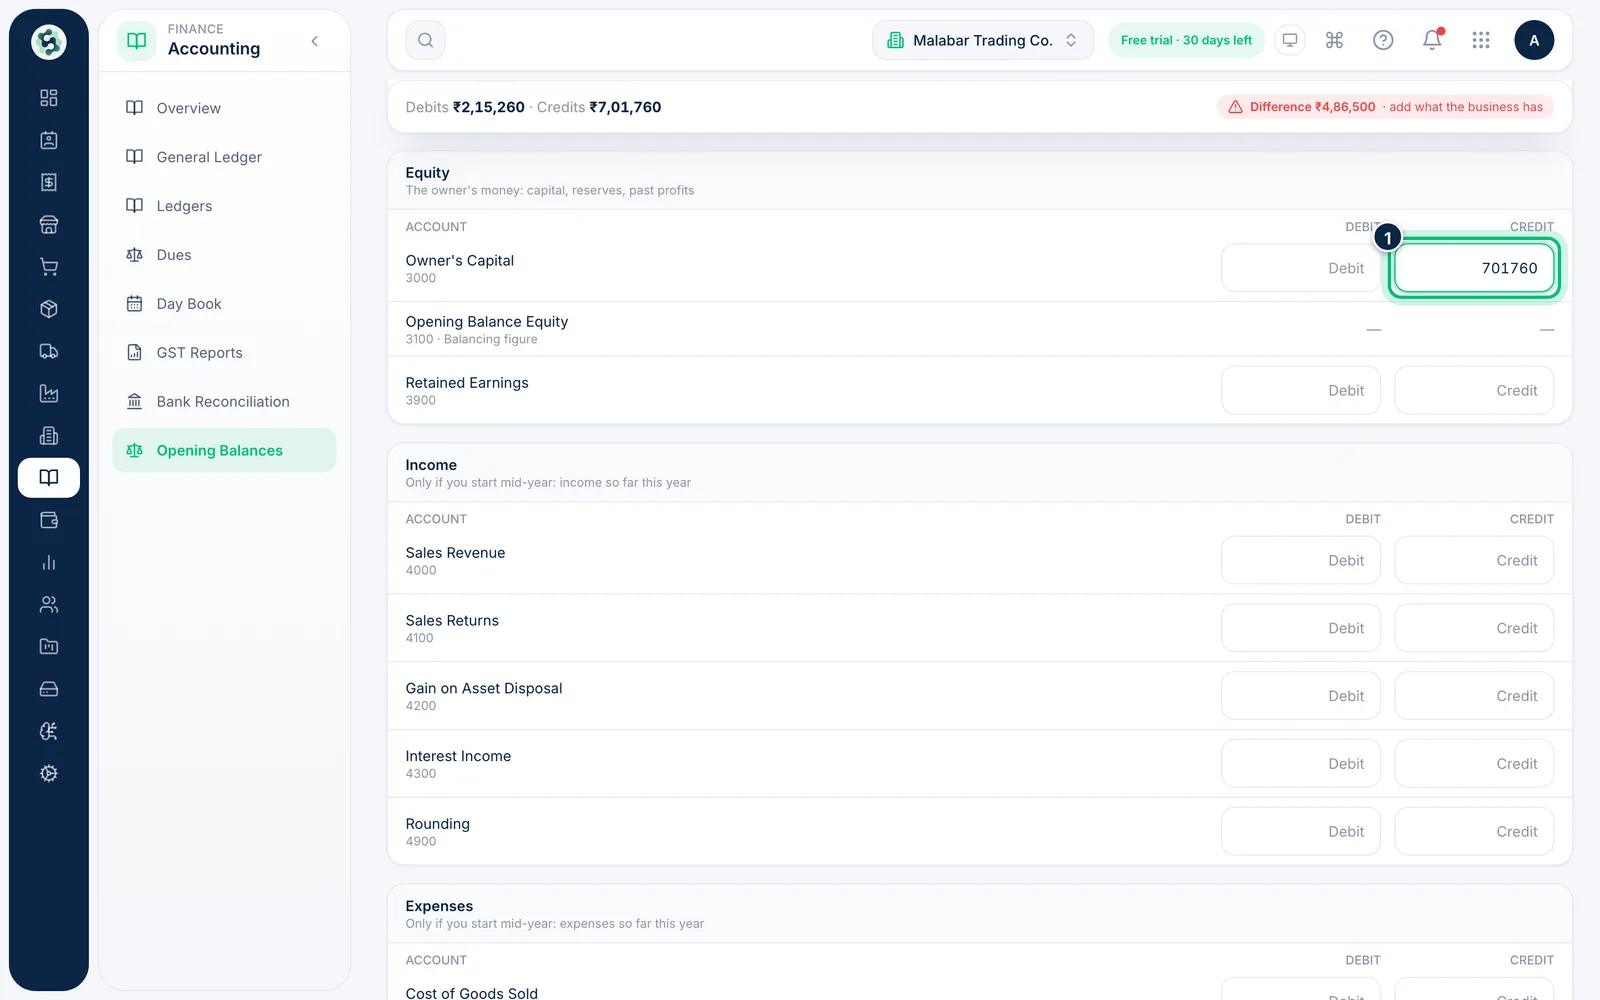
Task: Open the shopping cart module icon
Action: pyautogui.click(x=48, y=267)
